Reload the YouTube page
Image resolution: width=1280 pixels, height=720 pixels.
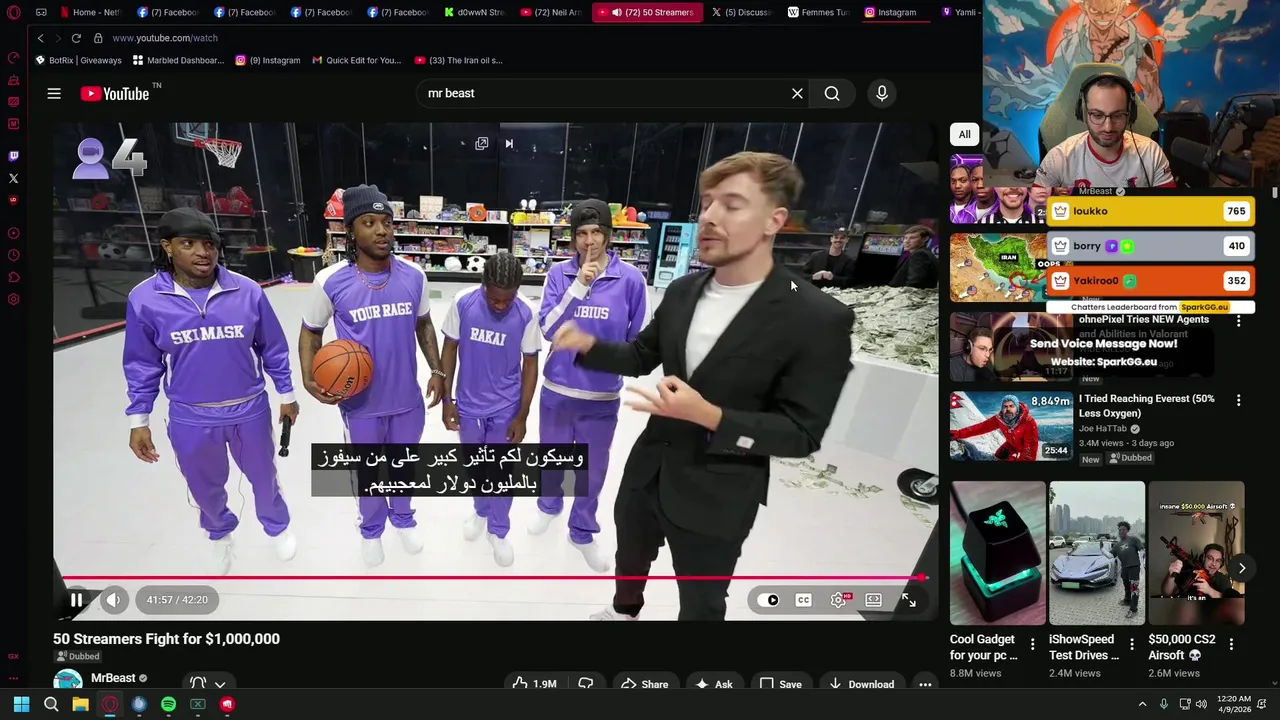coord(76,38)
